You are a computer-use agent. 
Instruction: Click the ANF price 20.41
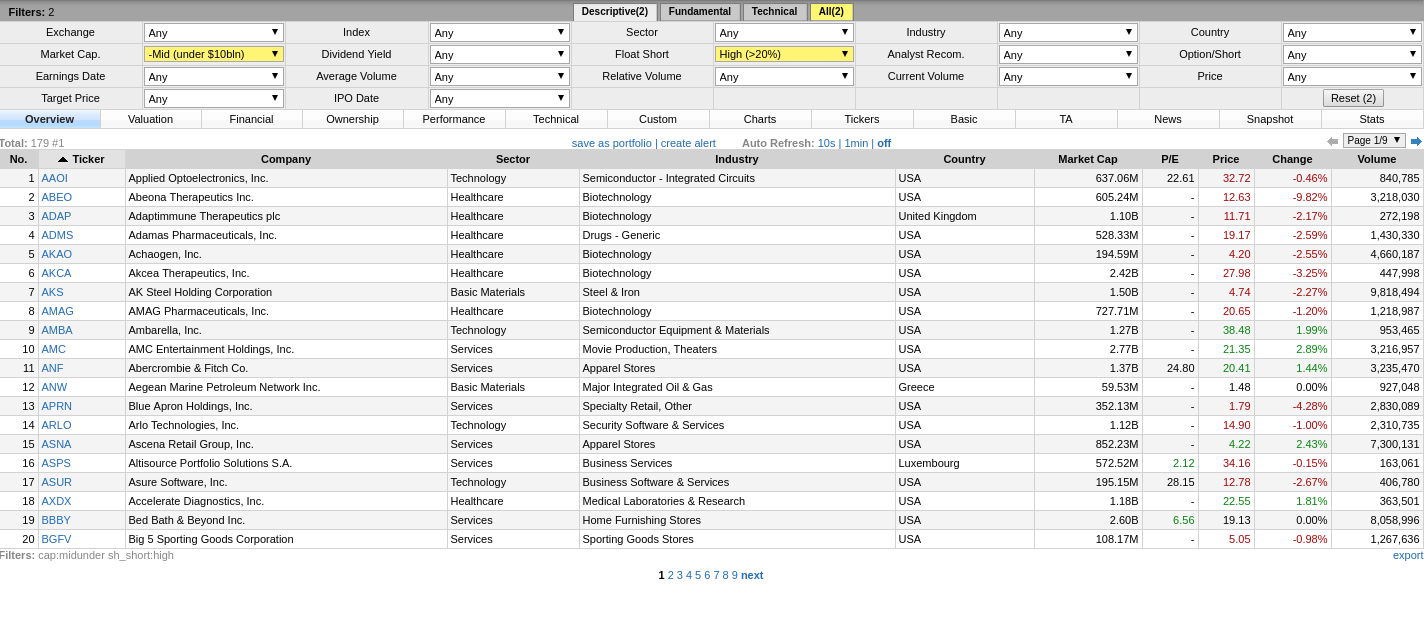click(x=1237, y=368)
